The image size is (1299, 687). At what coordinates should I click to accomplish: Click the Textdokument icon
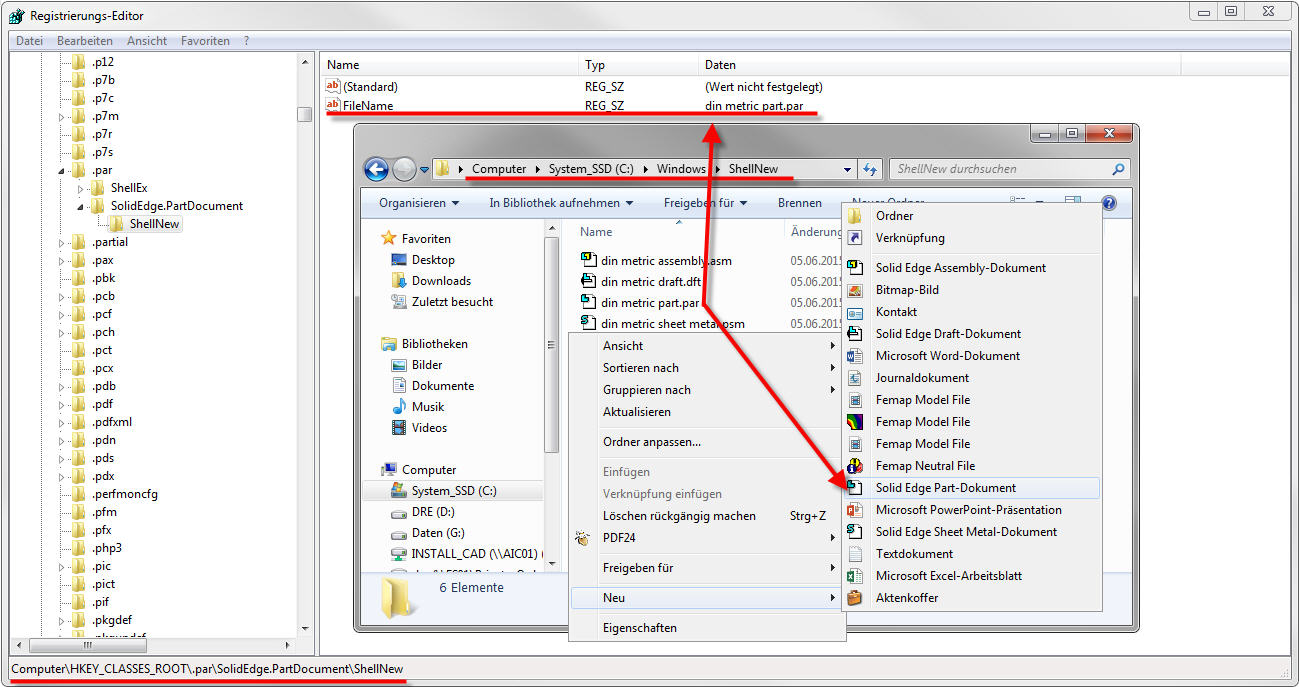[855, 554]
